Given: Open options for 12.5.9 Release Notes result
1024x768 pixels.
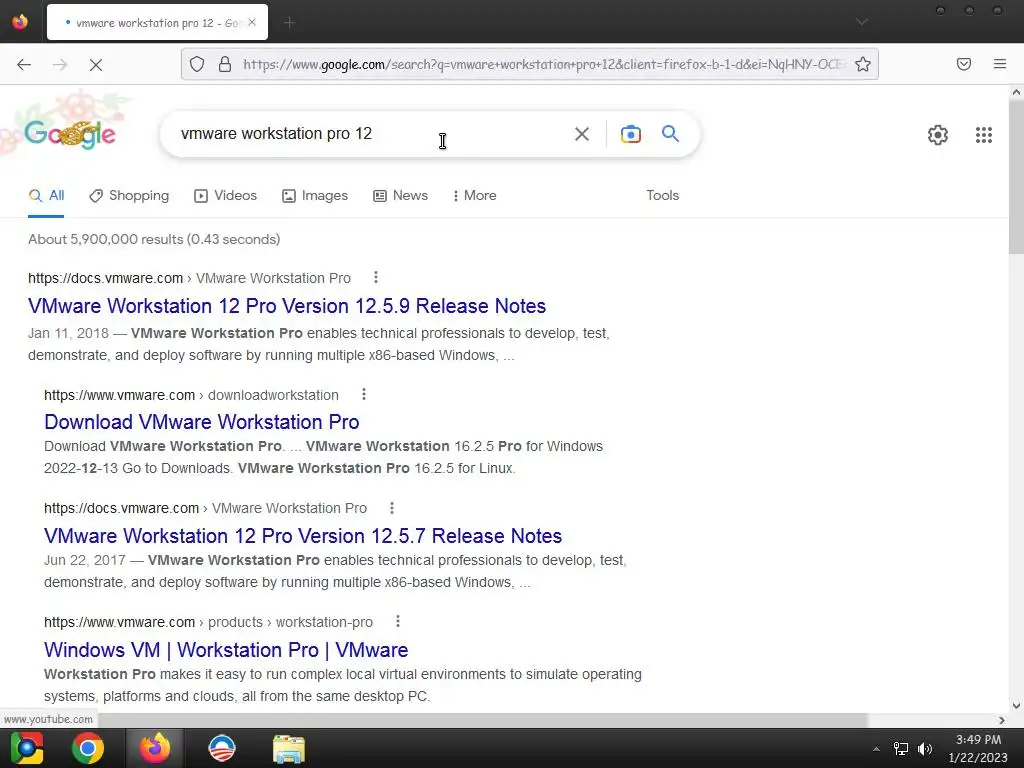Looking at the screenshot, I should [x=376, y=277].
